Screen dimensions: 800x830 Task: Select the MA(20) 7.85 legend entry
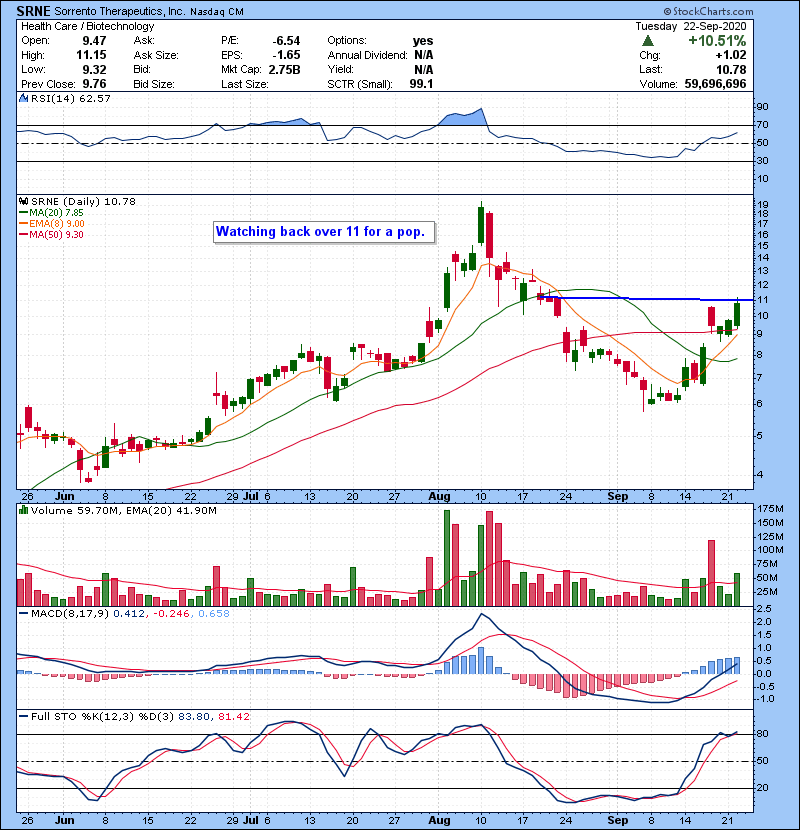[x=51, y=213]
